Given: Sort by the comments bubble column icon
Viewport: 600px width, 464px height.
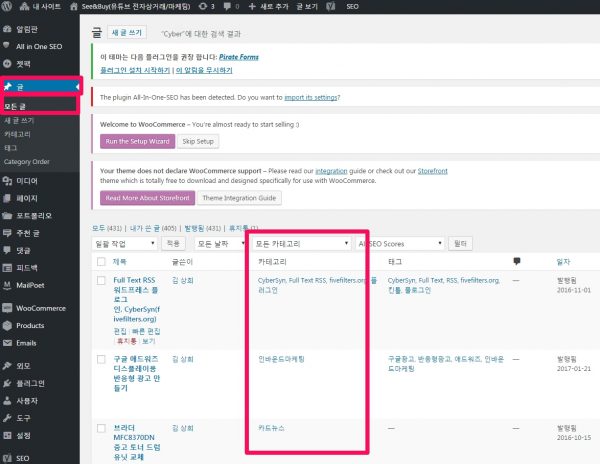Looking at the screenshot, I should point(517,261).
